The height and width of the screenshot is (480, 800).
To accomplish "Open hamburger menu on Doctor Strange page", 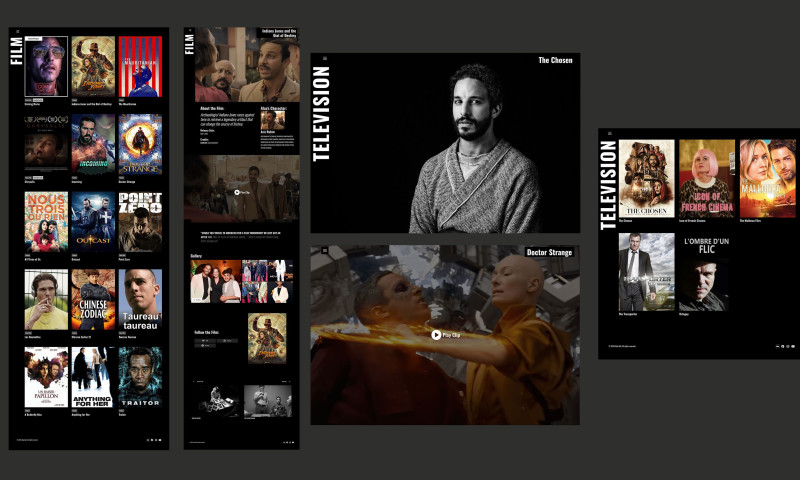I will tap(325, 250).
